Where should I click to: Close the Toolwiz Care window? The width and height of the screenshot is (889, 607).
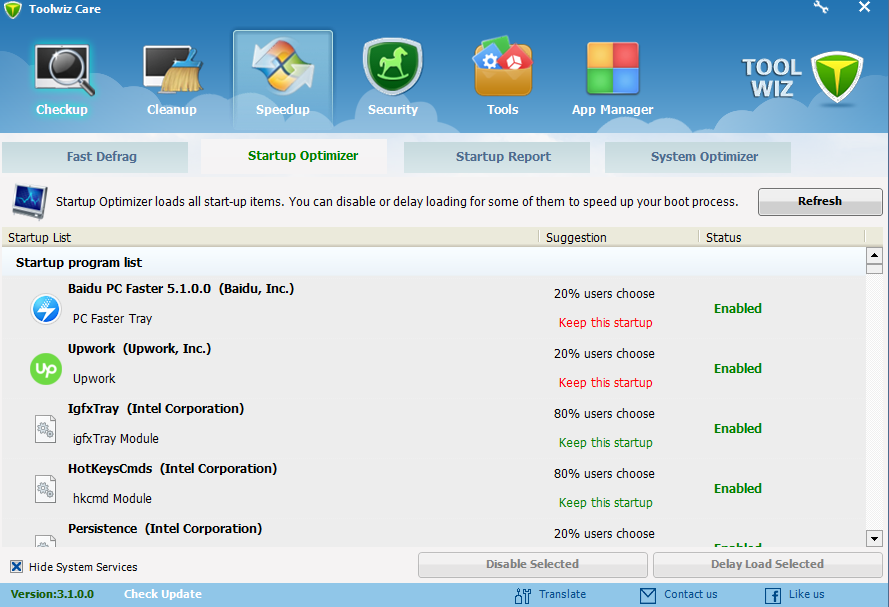point(864,7)
